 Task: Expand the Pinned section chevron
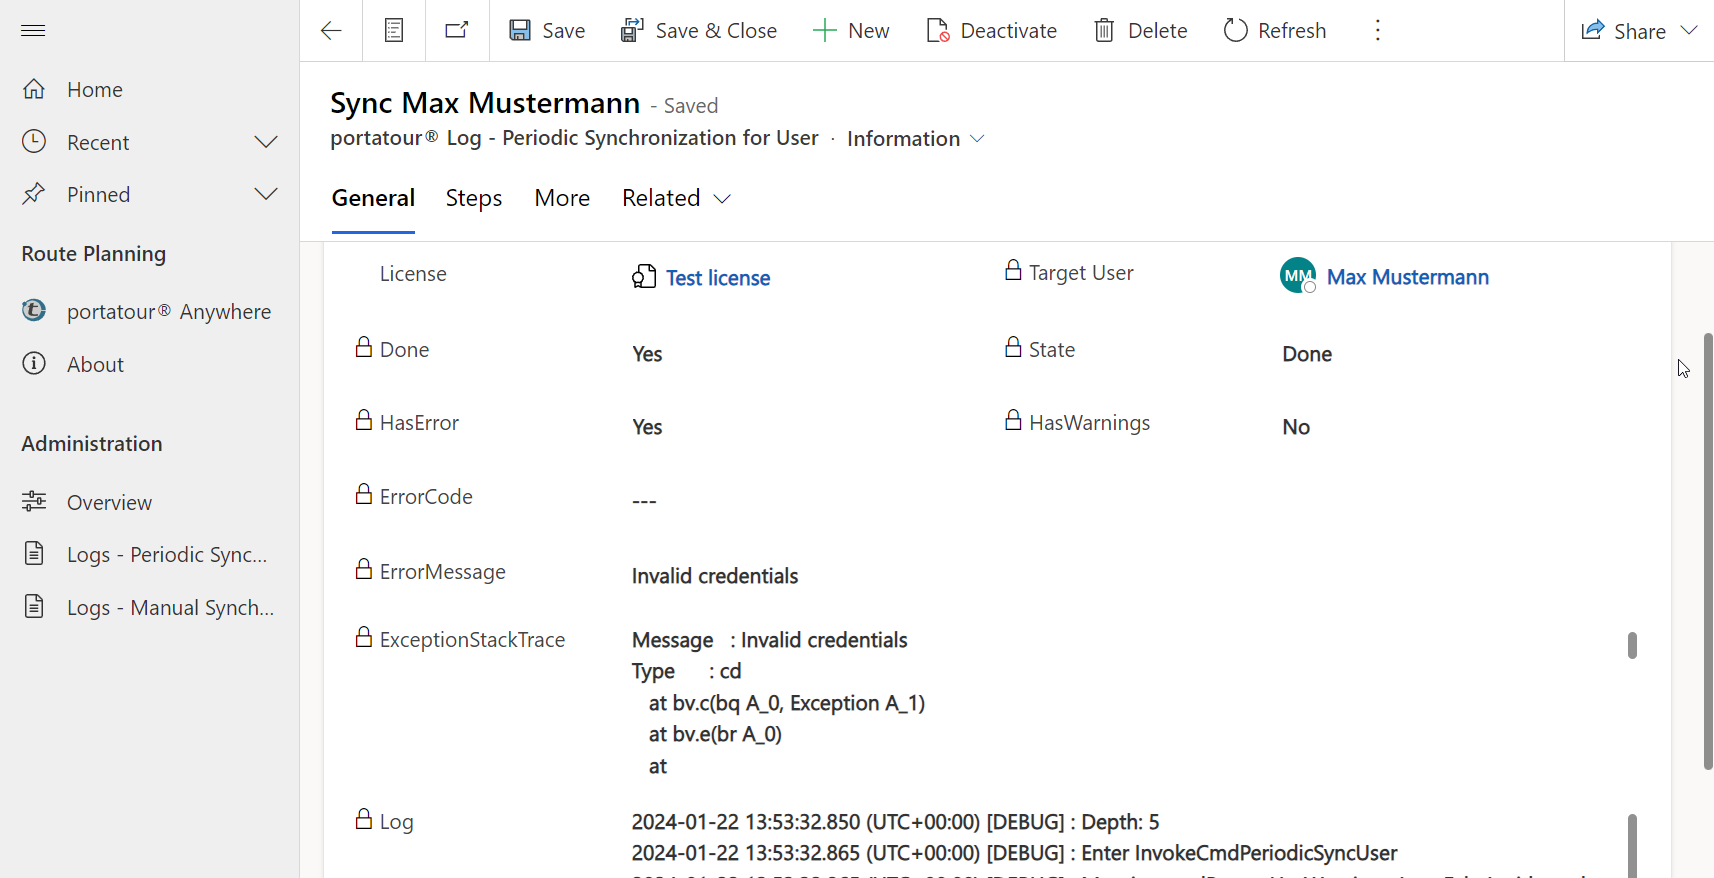click(266, 194)
